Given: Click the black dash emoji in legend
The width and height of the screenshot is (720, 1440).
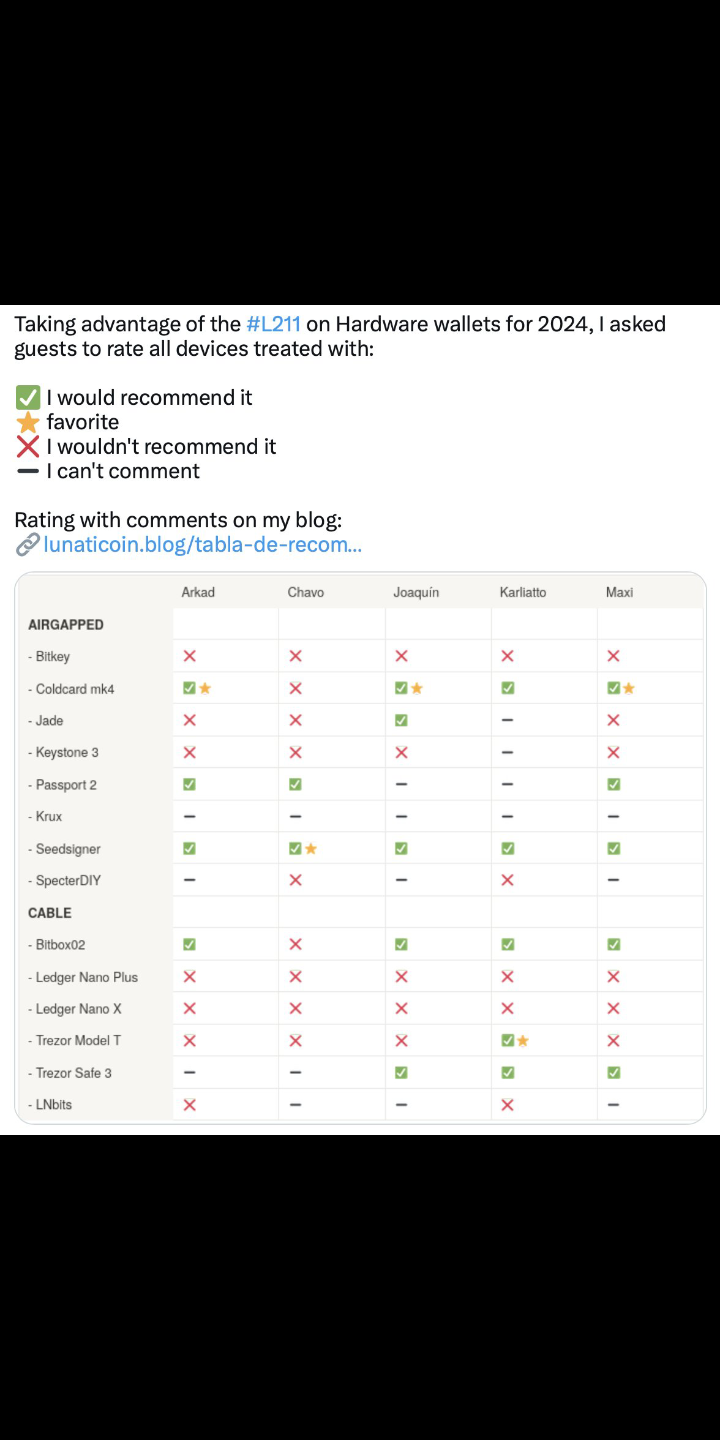Looking at the screenshot, I should [x=28, y=471].
